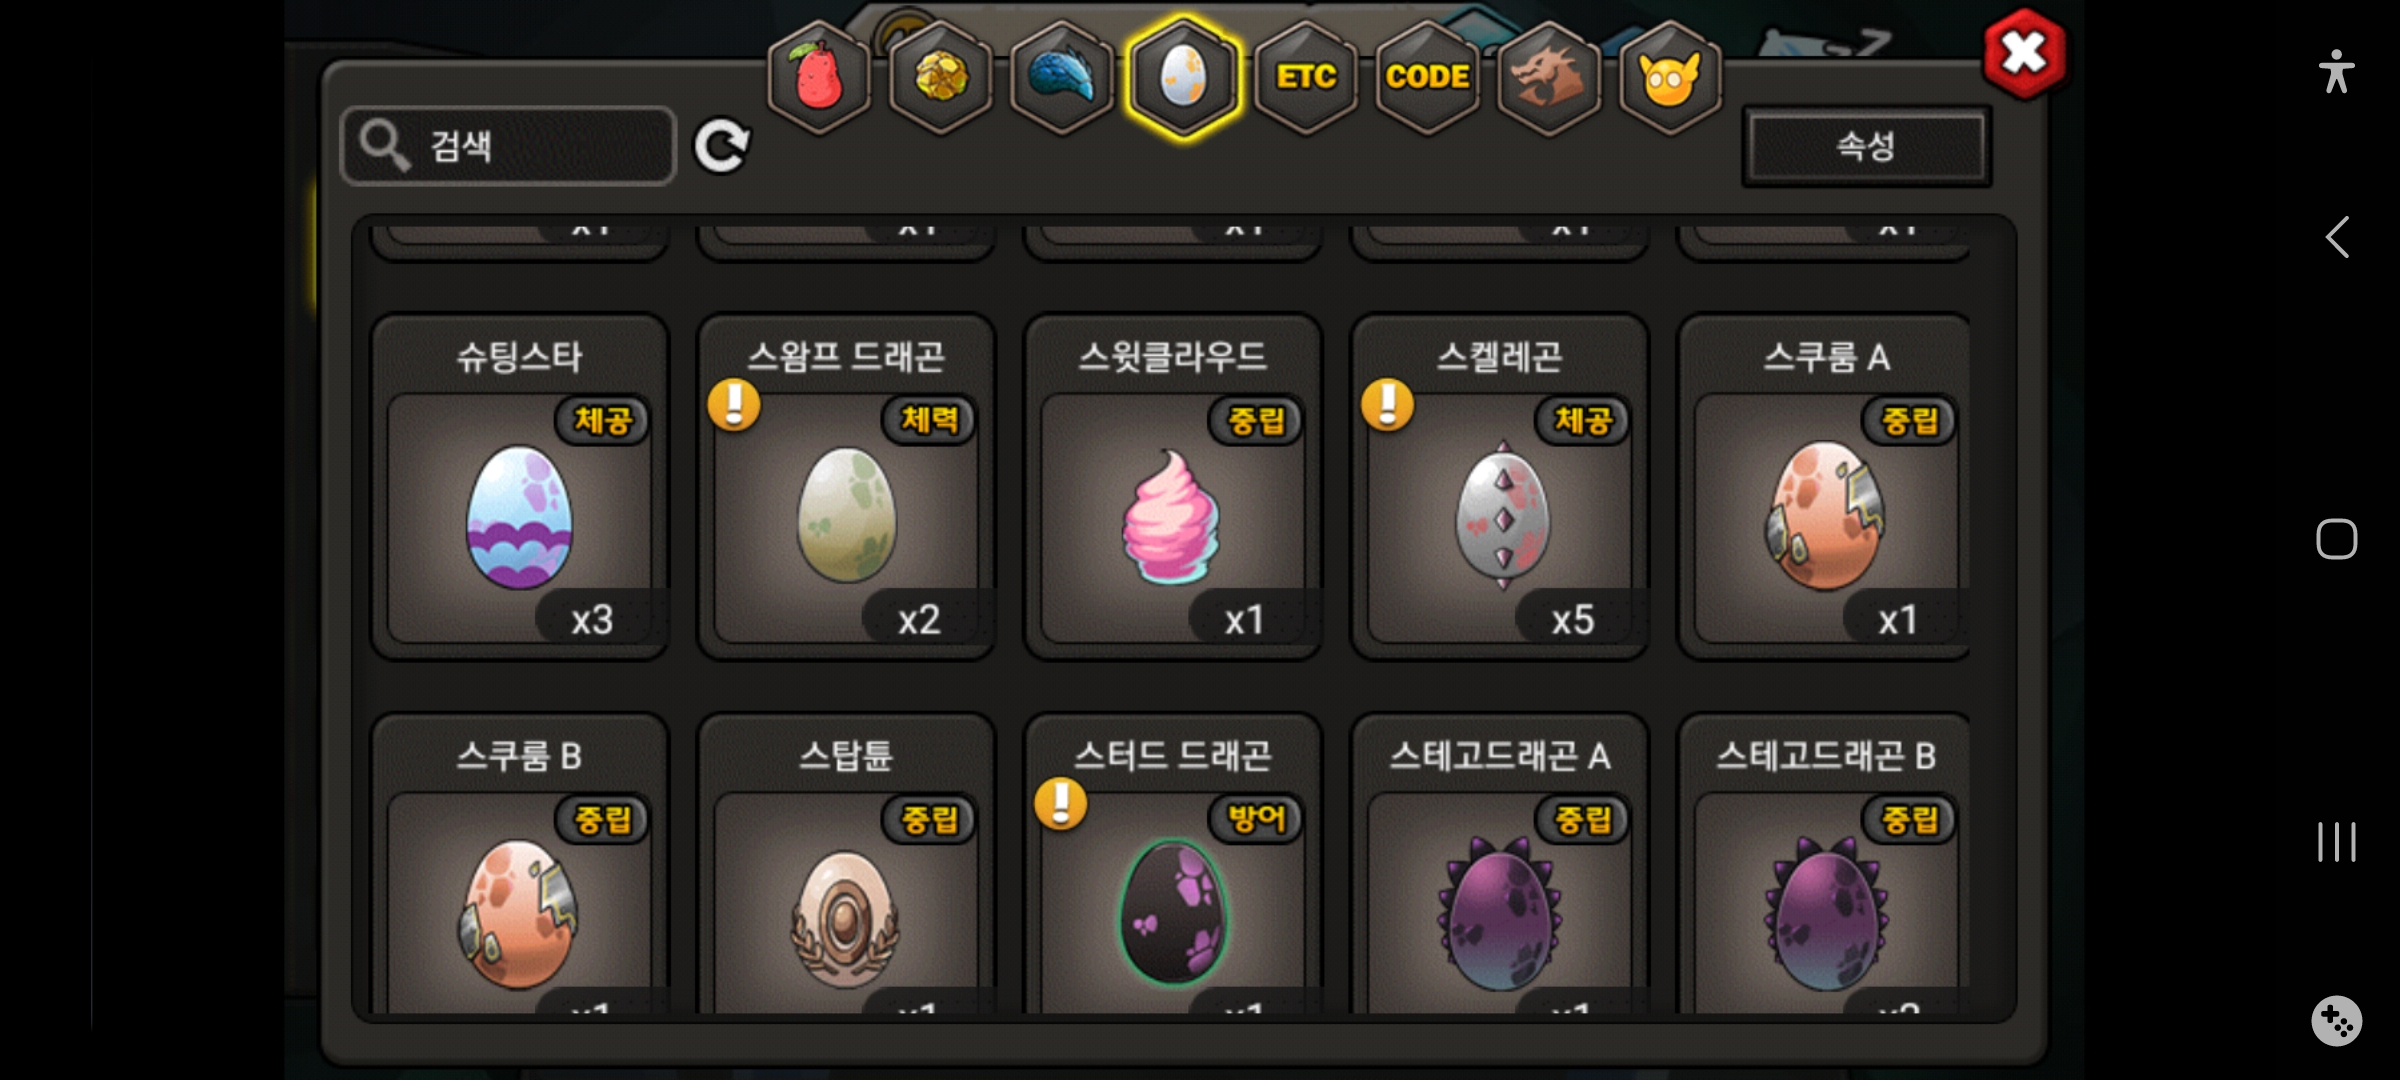The width and height of the screenshot is (2400, 1080).
Task: Open the CODE tab
Action: [x=1427, y=76]
